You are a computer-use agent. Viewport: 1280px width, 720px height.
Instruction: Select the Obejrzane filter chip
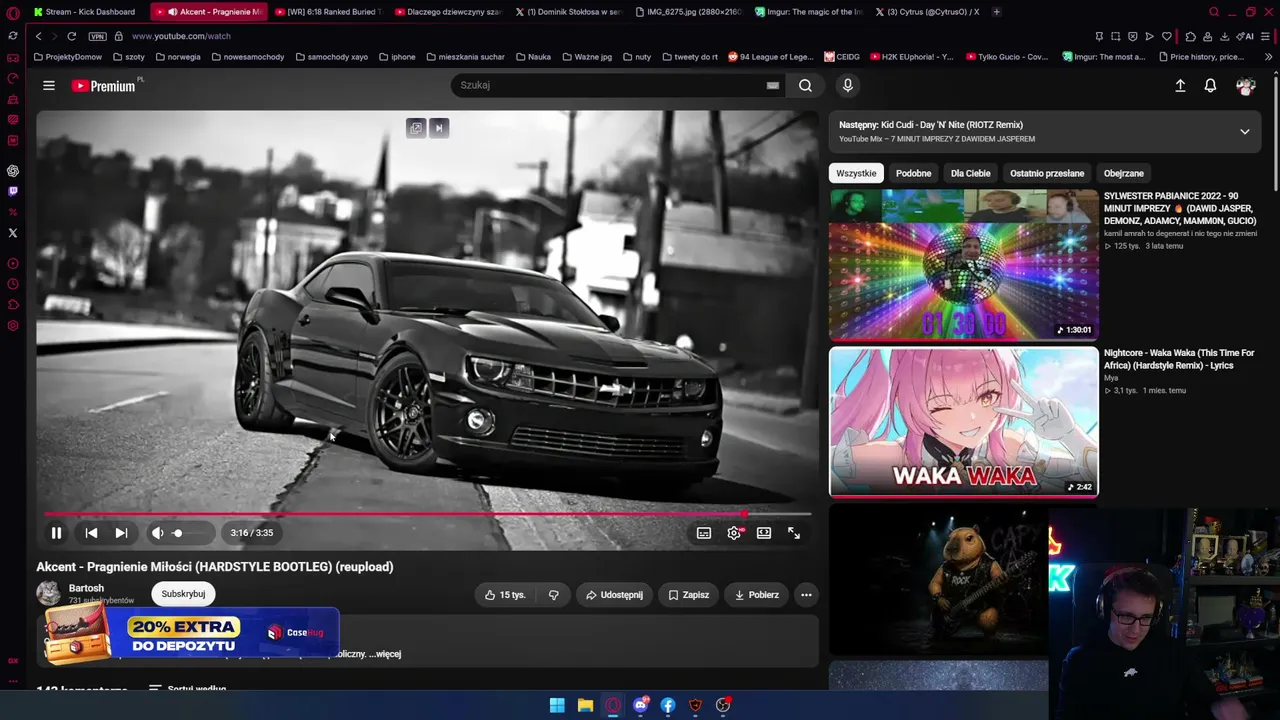pyautogui.click(x=1123, y=173)
